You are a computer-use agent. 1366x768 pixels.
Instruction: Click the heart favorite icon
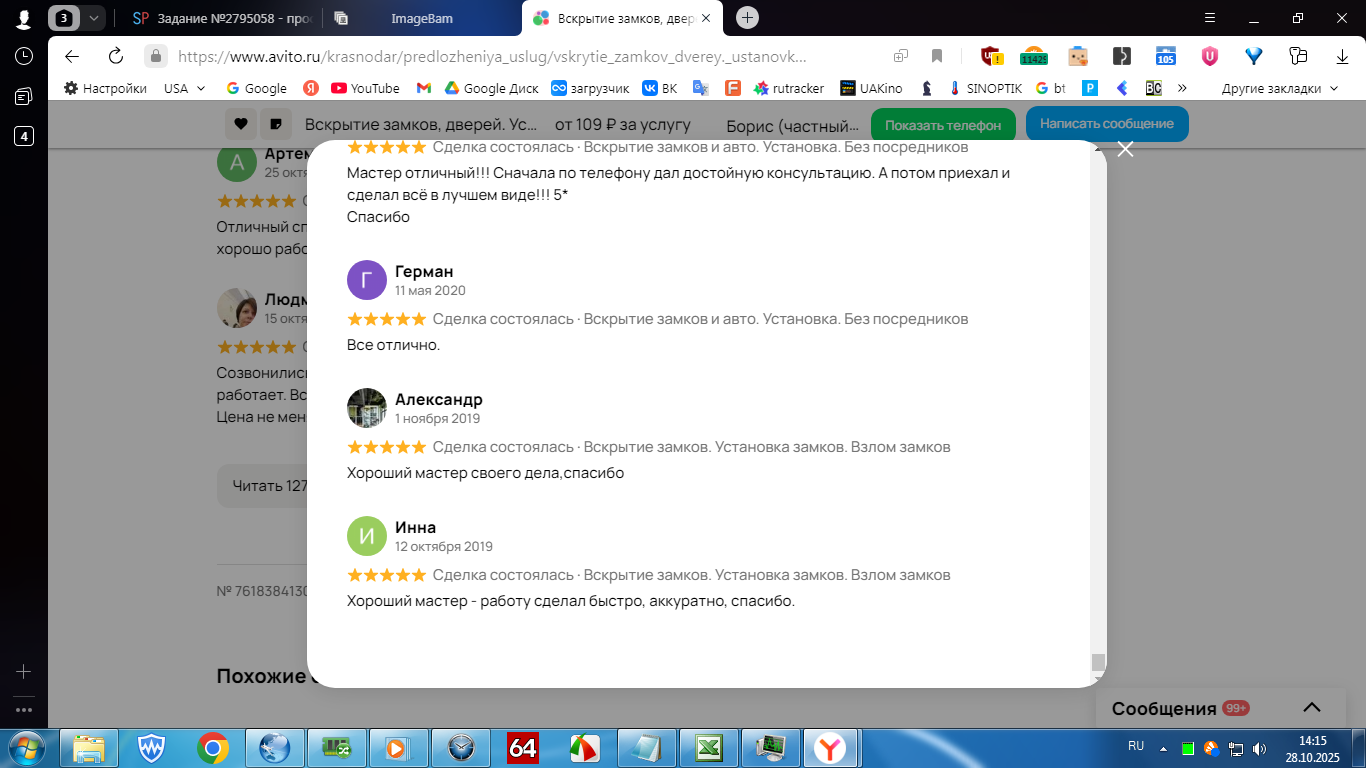coord(240,124)
